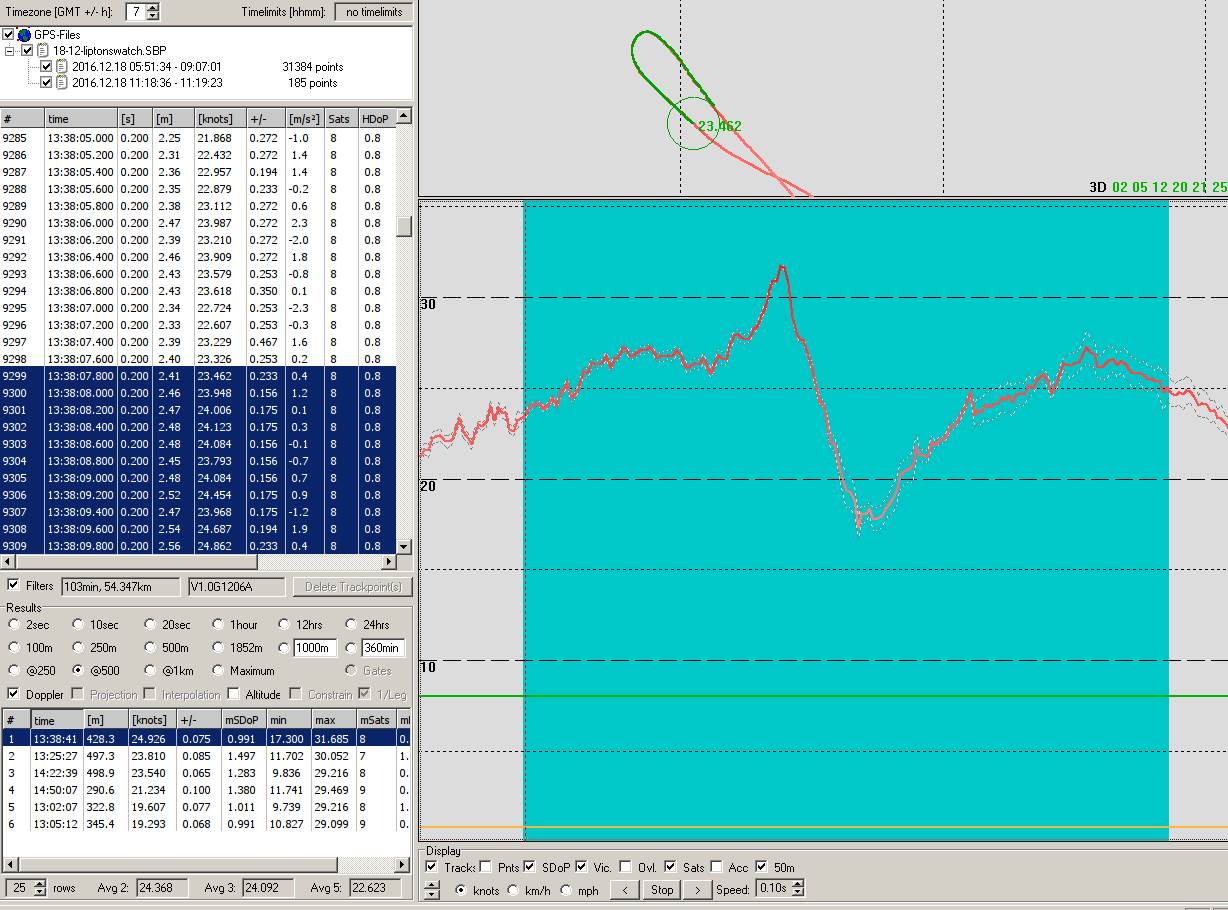This screenshot has width=1228, height=910.
Task: Click the 05:51:34 track document icon
Action: (62, 67)
